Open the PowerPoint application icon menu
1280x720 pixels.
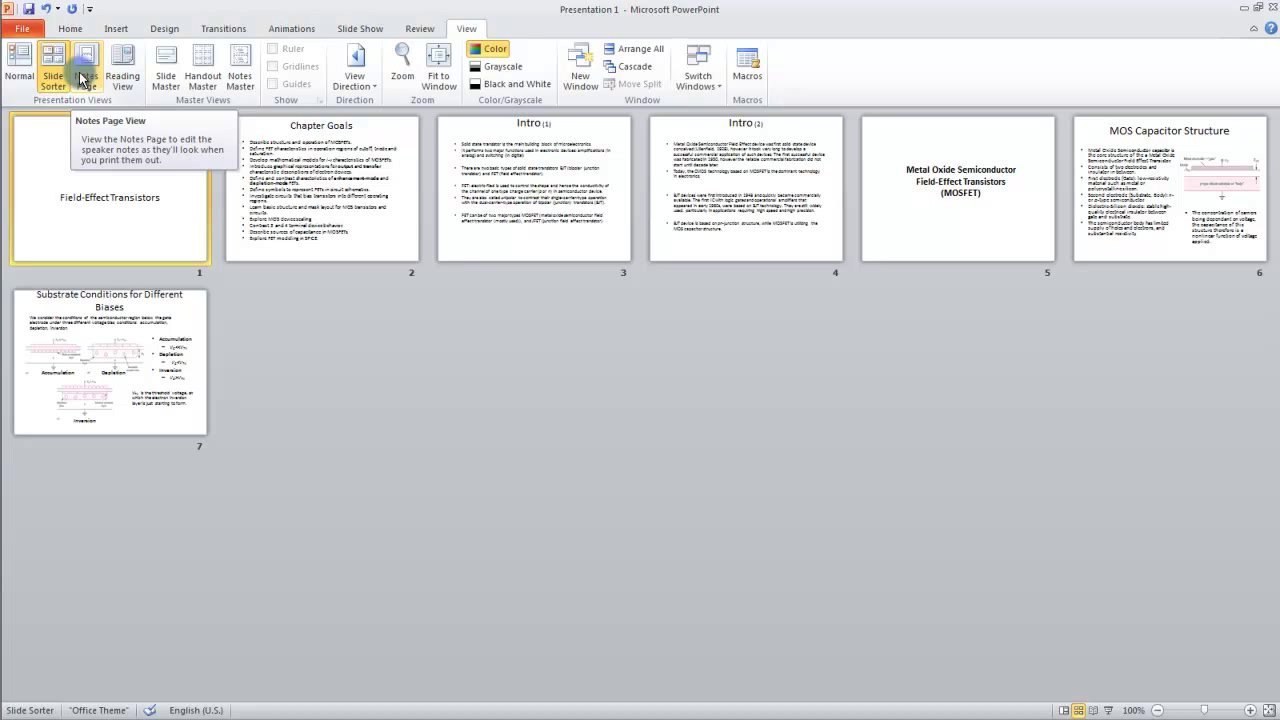click(8, 9)
